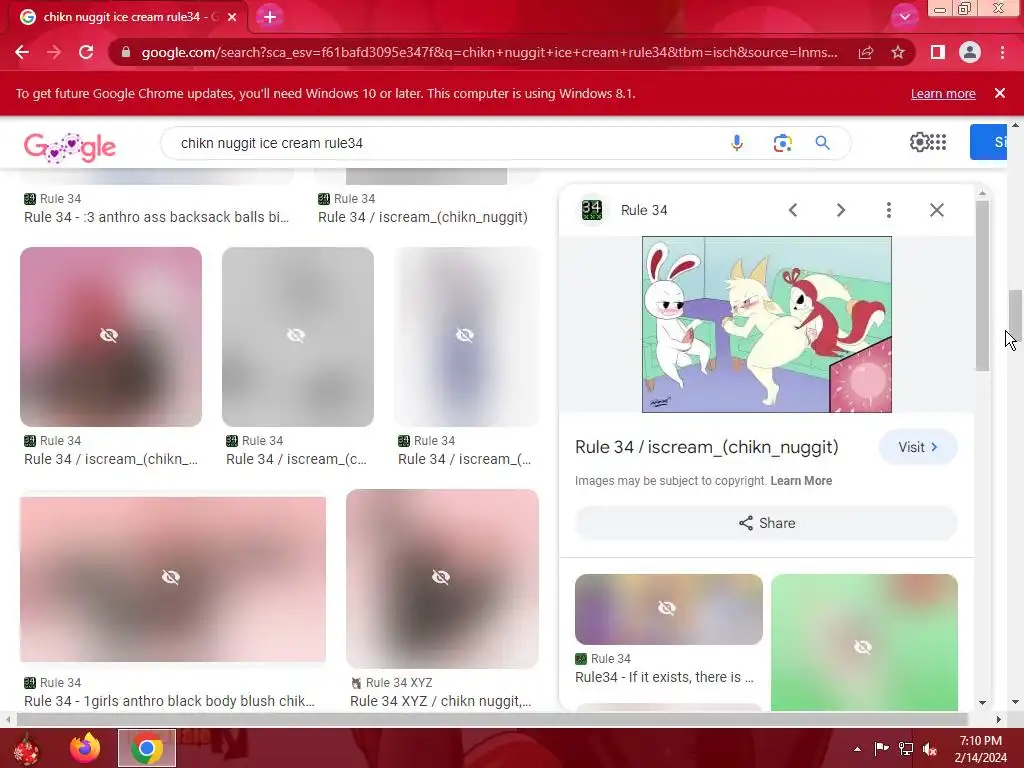Open the Start menu ornament button
The width and height of the screenshot is (1024, 768).
coord(26,748)
